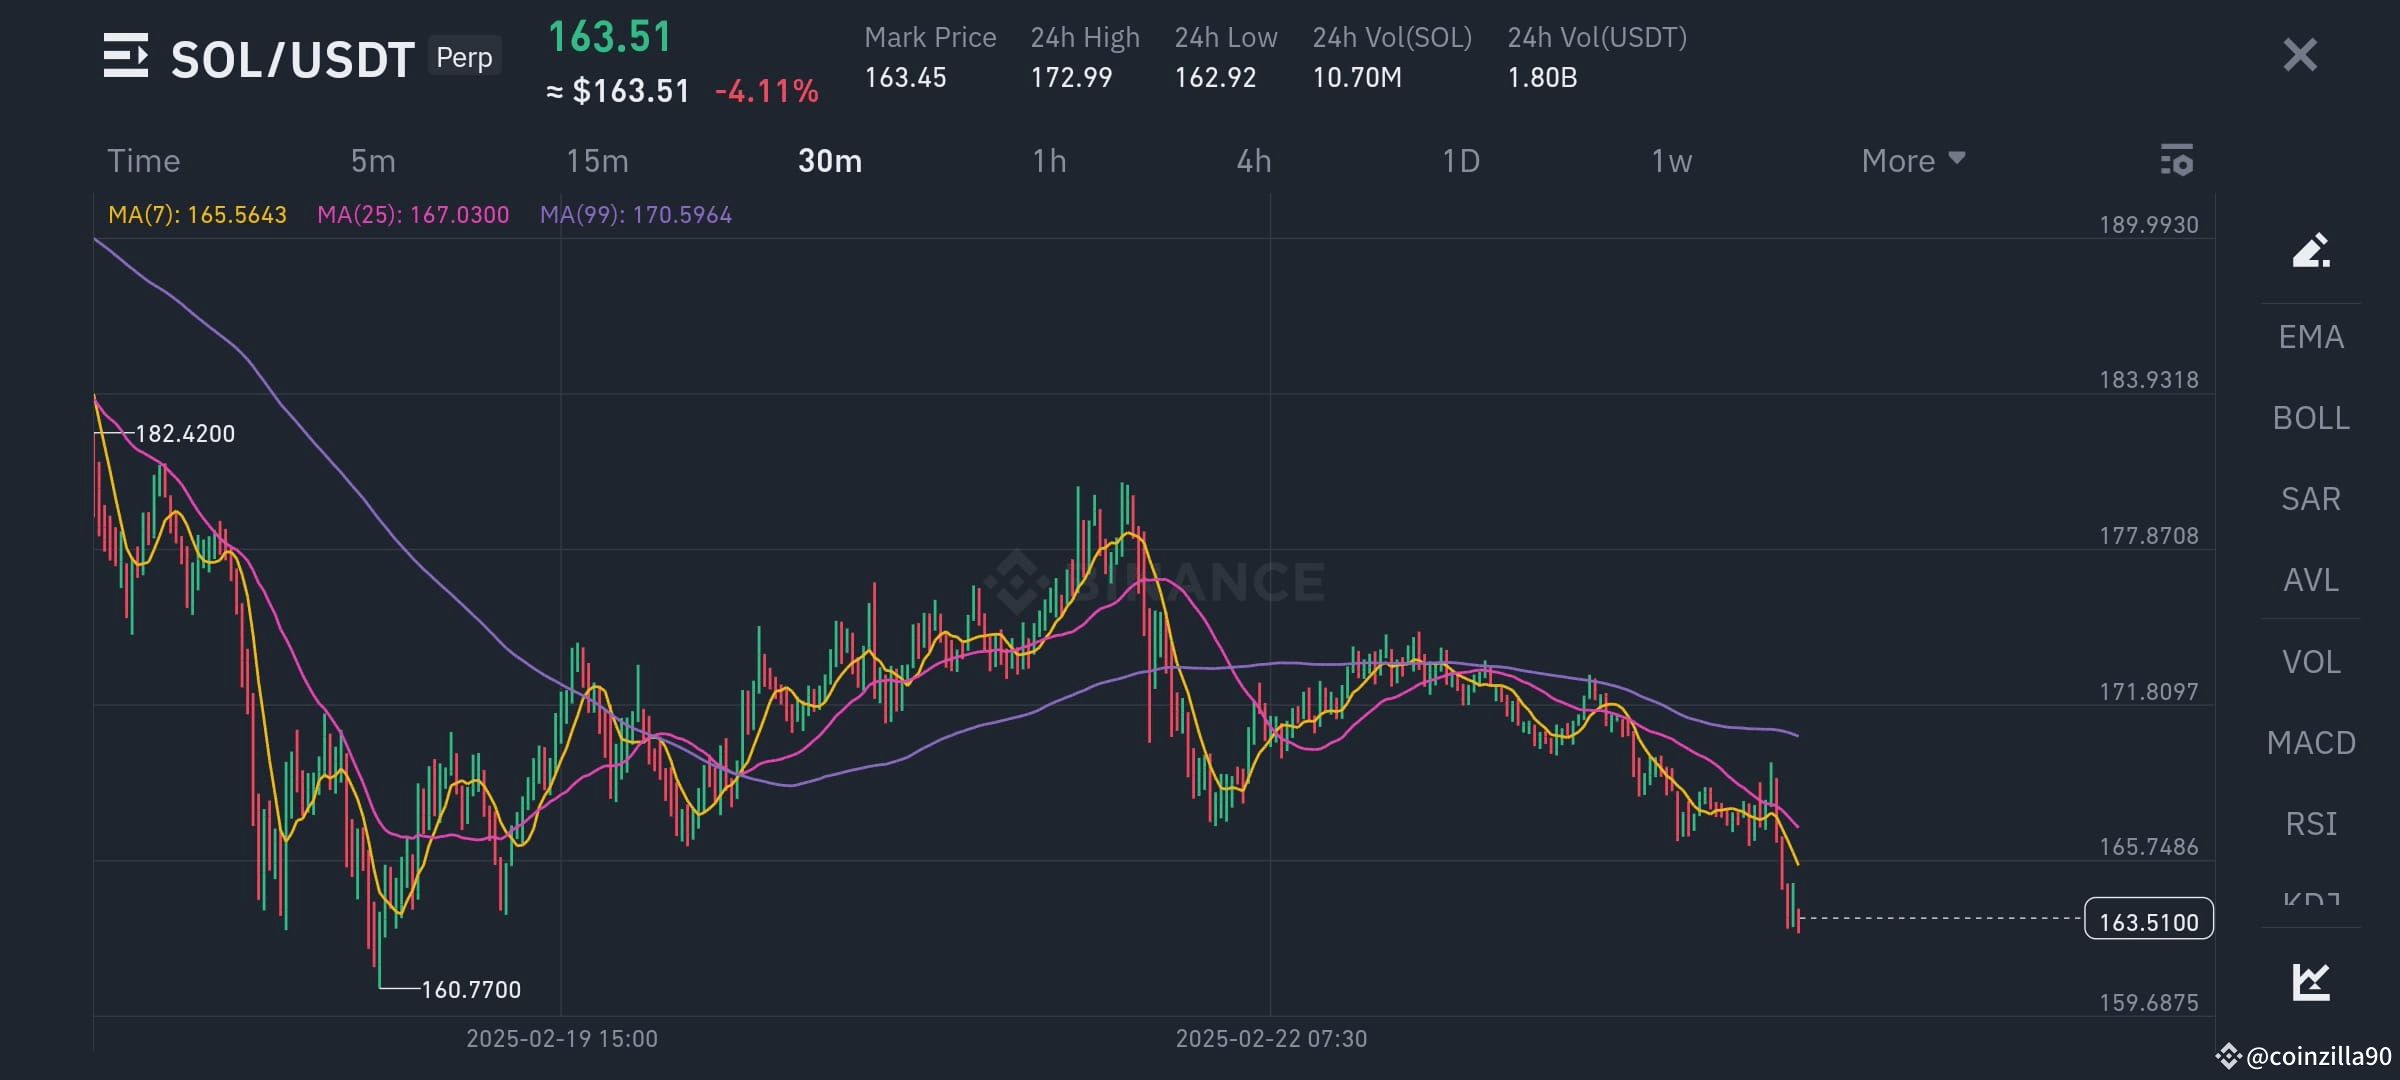Click the MA(25) 167.0300 legend
2400x1080 pixels.
coord(413,215)
